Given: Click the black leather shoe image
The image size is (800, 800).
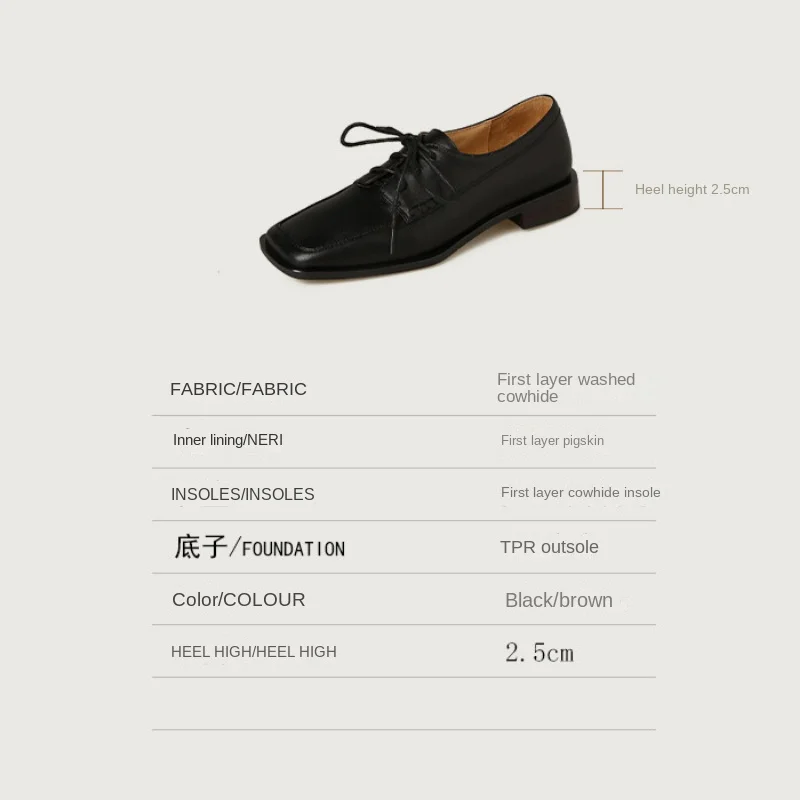Looking at the screenshot, I should 420,187.
